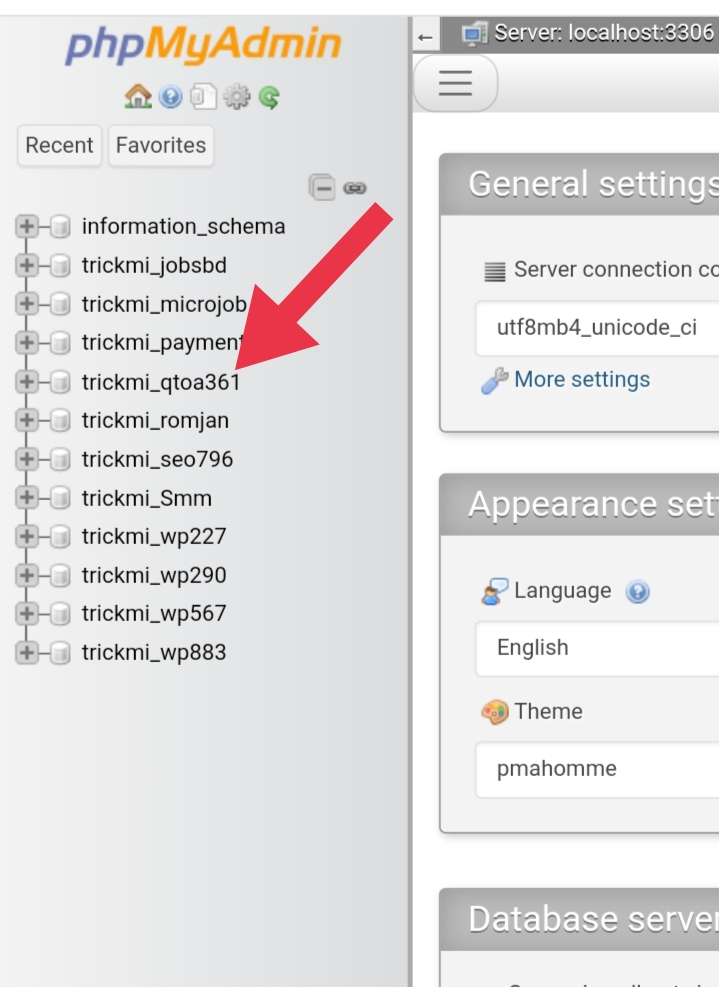The width and height of the screenshot is (719, 987).
Task: Open server connection collation dropdown
Action: [596, 328]
